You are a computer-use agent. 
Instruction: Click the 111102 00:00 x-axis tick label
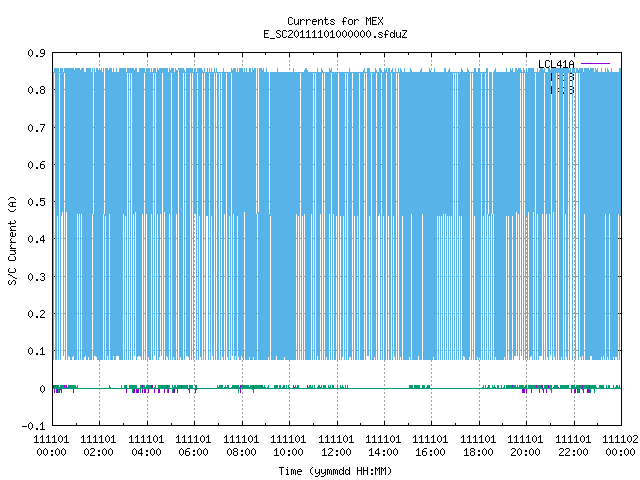tap(620, 446)
